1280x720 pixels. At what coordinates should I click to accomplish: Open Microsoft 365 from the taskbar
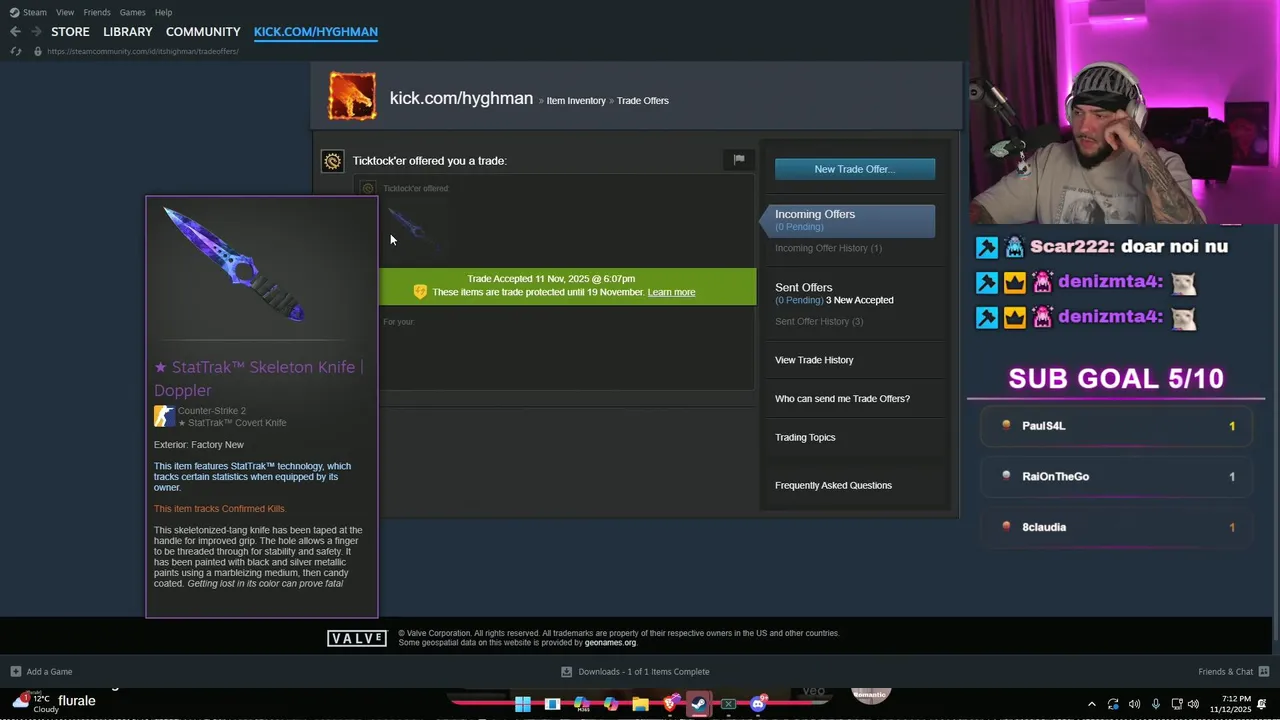582,705
